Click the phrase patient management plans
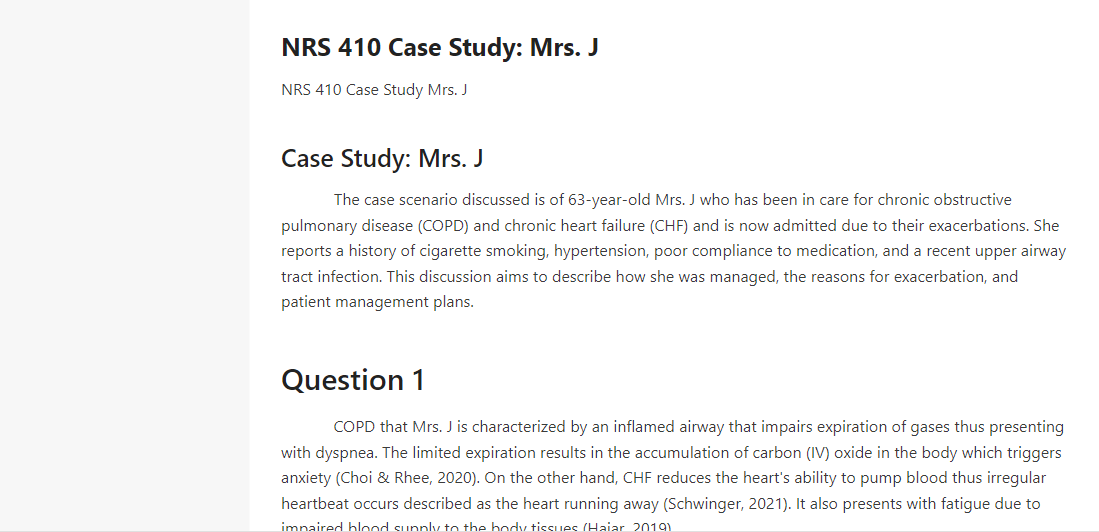Viewport: 1099px width, 532px height. [x=376, y=302]
